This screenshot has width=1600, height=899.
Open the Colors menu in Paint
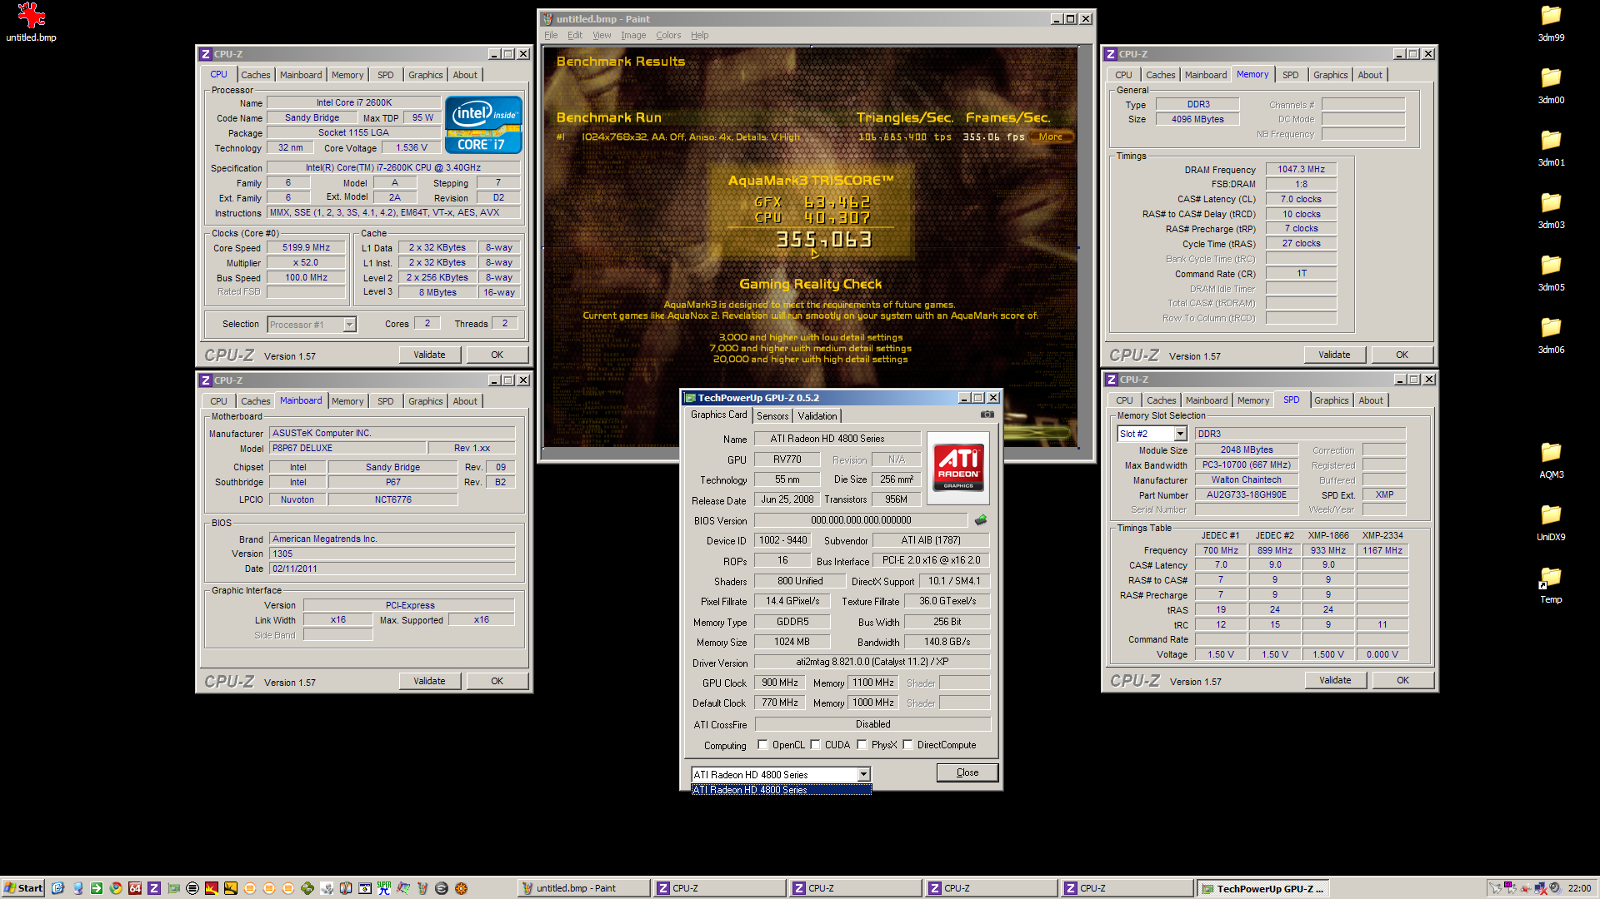tap(669, 35)
